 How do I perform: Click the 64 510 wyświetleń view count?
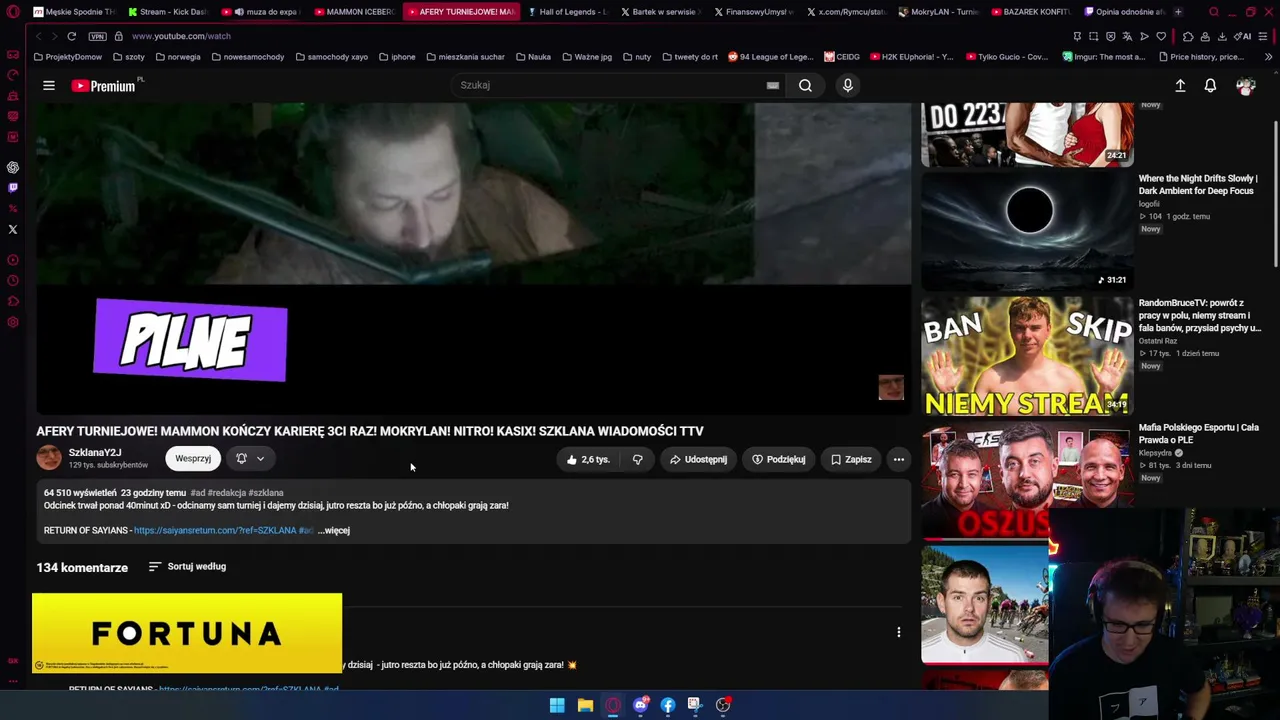click(80, 493)
